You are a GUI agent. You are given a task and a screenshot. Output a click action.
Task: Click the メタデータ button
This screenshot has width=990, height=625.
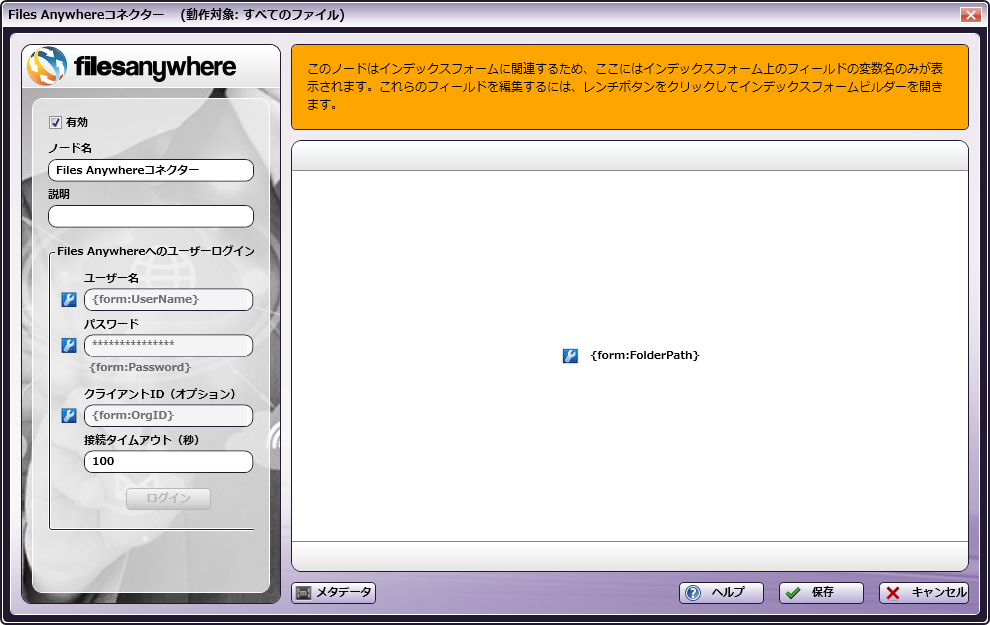[x=333, y=593]
